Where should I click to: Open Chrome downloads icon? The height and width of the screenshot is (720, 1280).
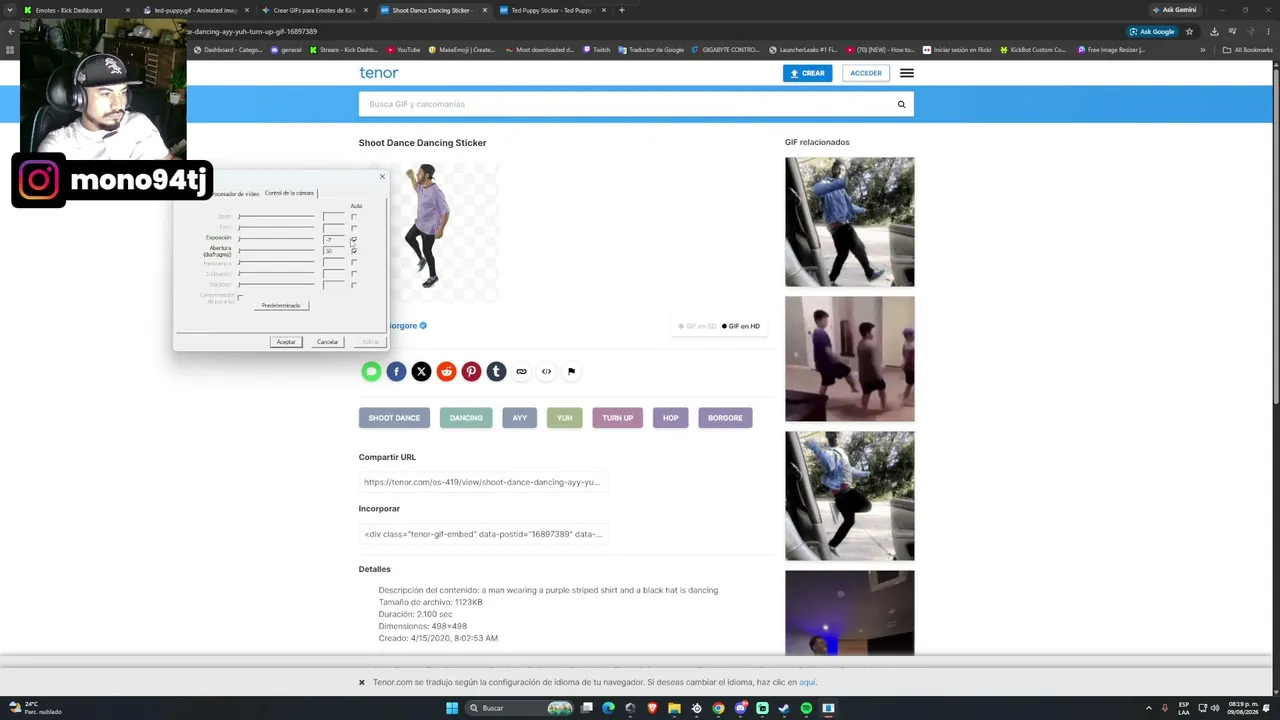coord(1214,31)
